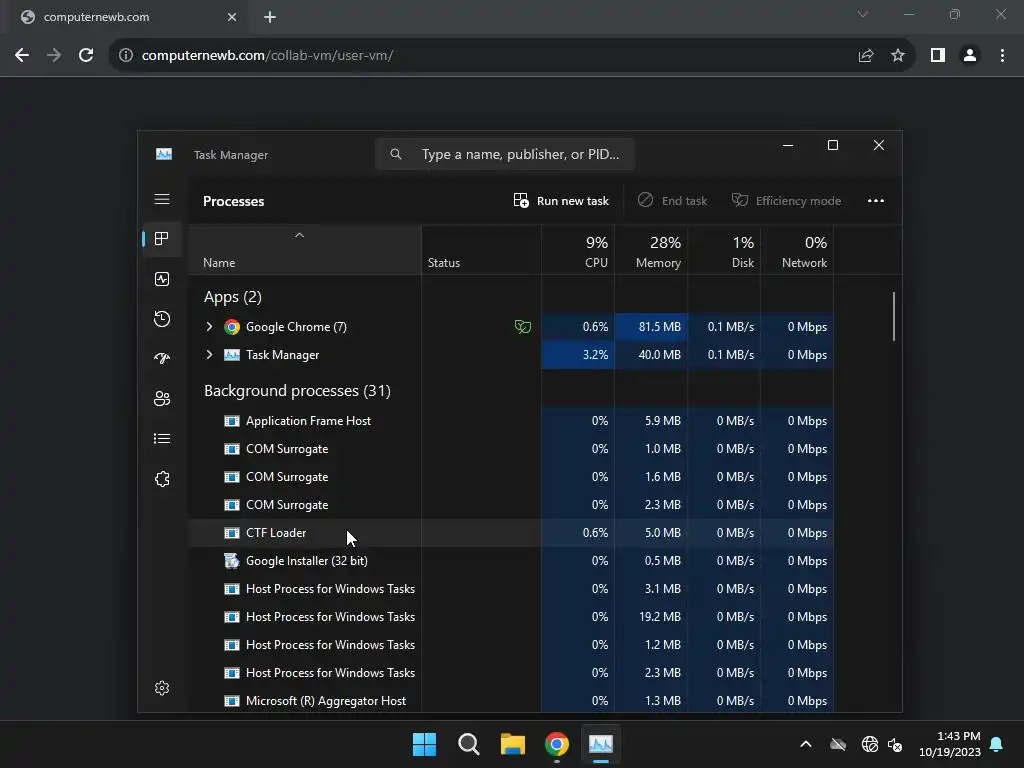Select Microsoft (R) Aggregator Host process

(511, 700)
